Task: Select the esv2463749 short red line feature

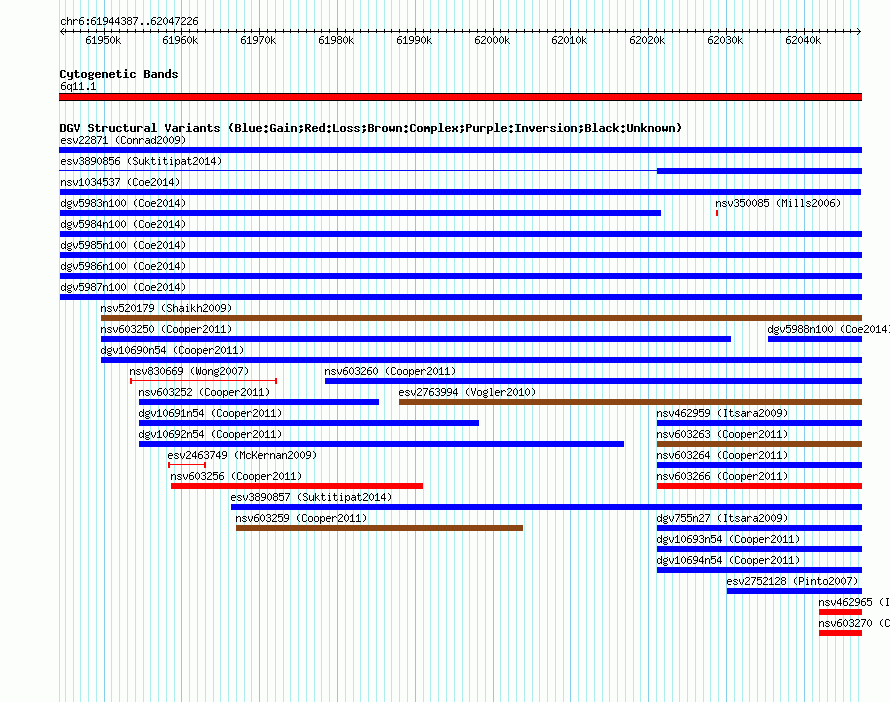Action: [x=187, y=465]
